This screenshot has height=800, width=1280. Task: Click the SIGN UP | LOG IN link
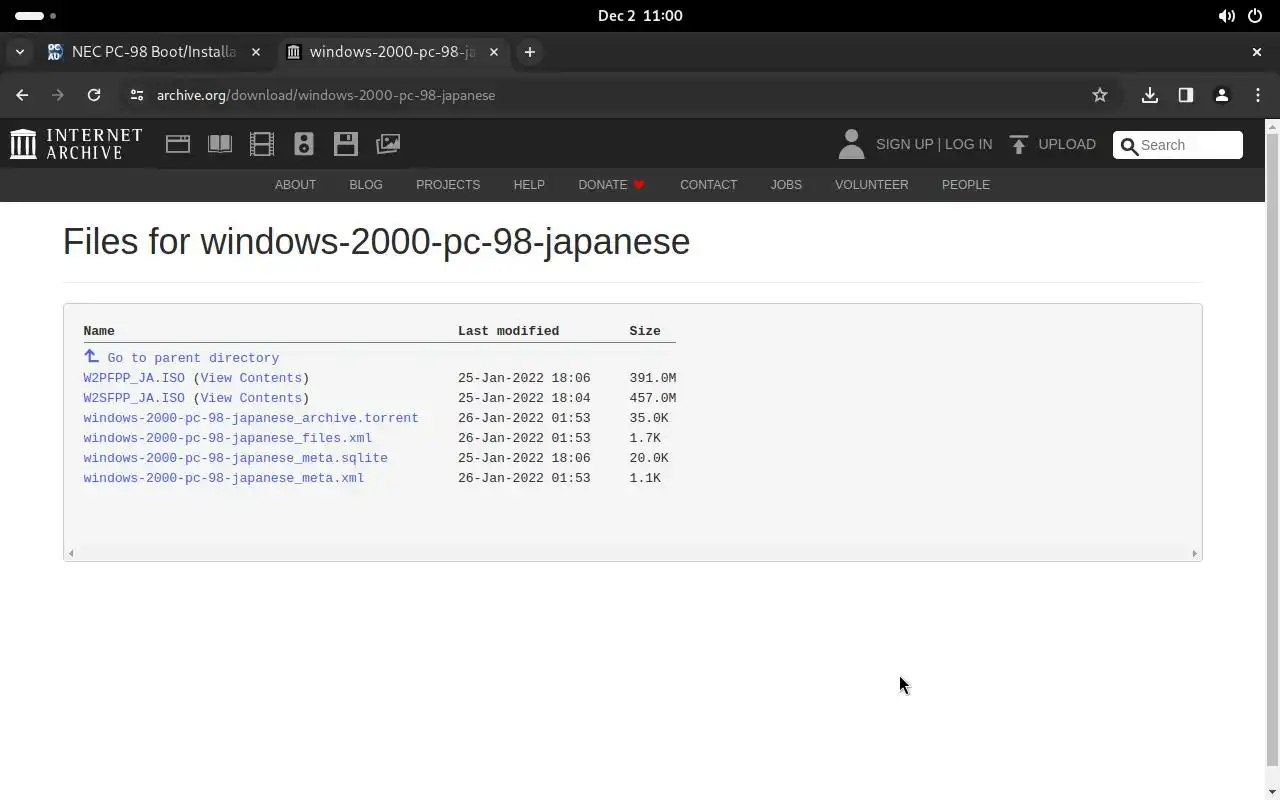[x=934, y=144]
